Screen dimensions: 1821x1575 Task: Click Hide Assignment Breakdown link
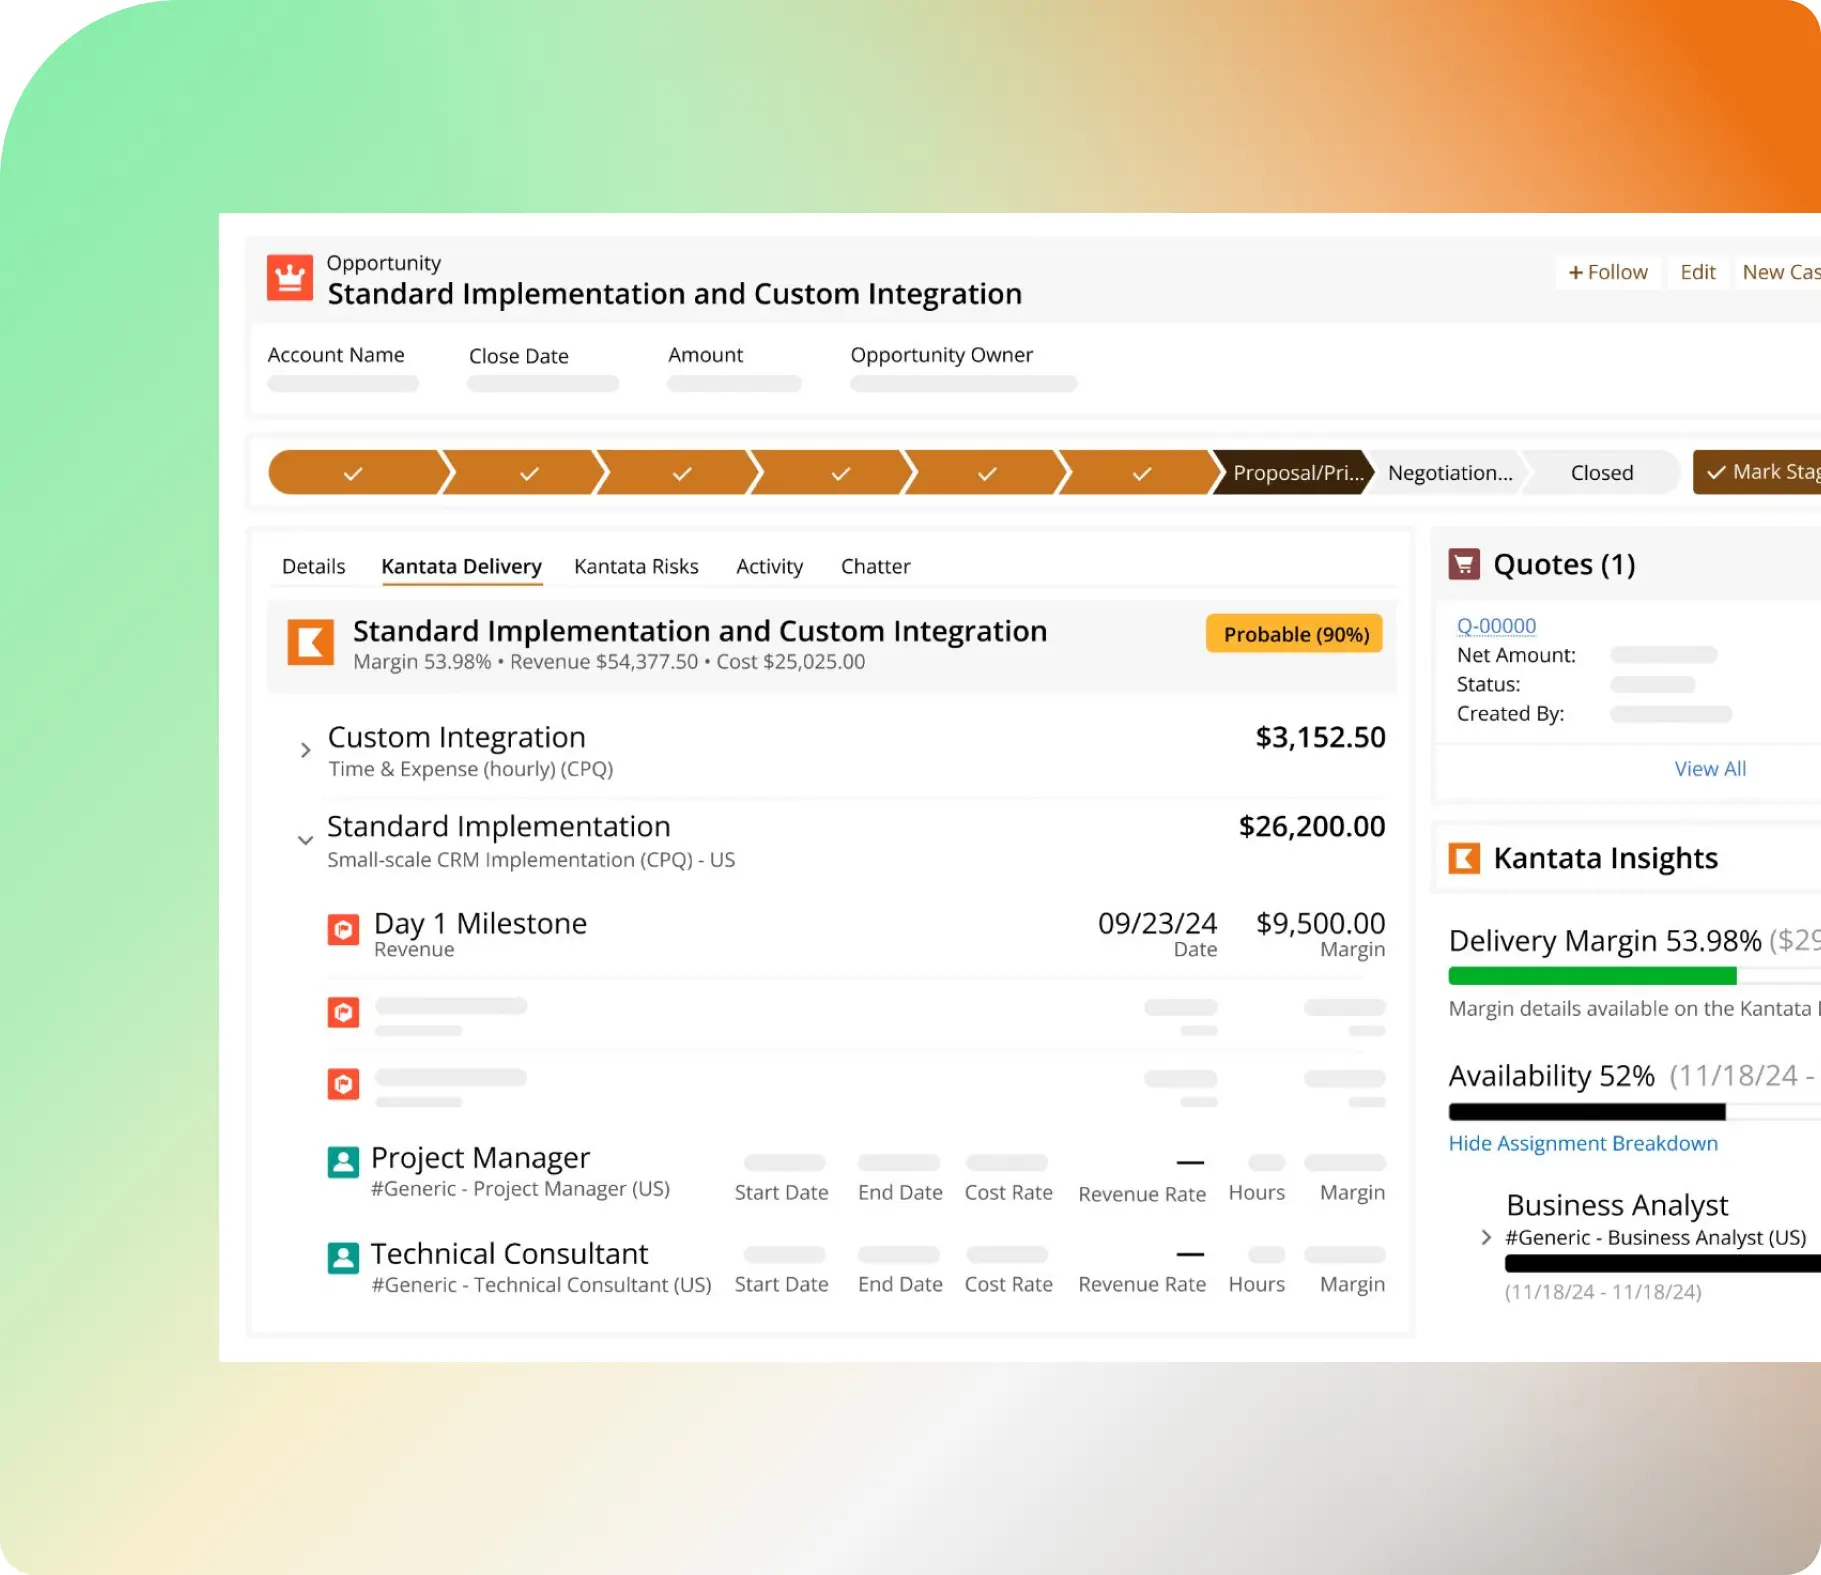point(1583,1144)
